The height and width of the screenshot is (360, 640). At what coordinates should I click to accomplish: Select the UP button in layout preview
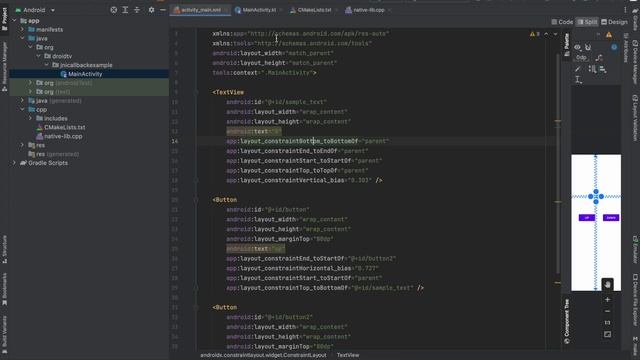[587, 218]
